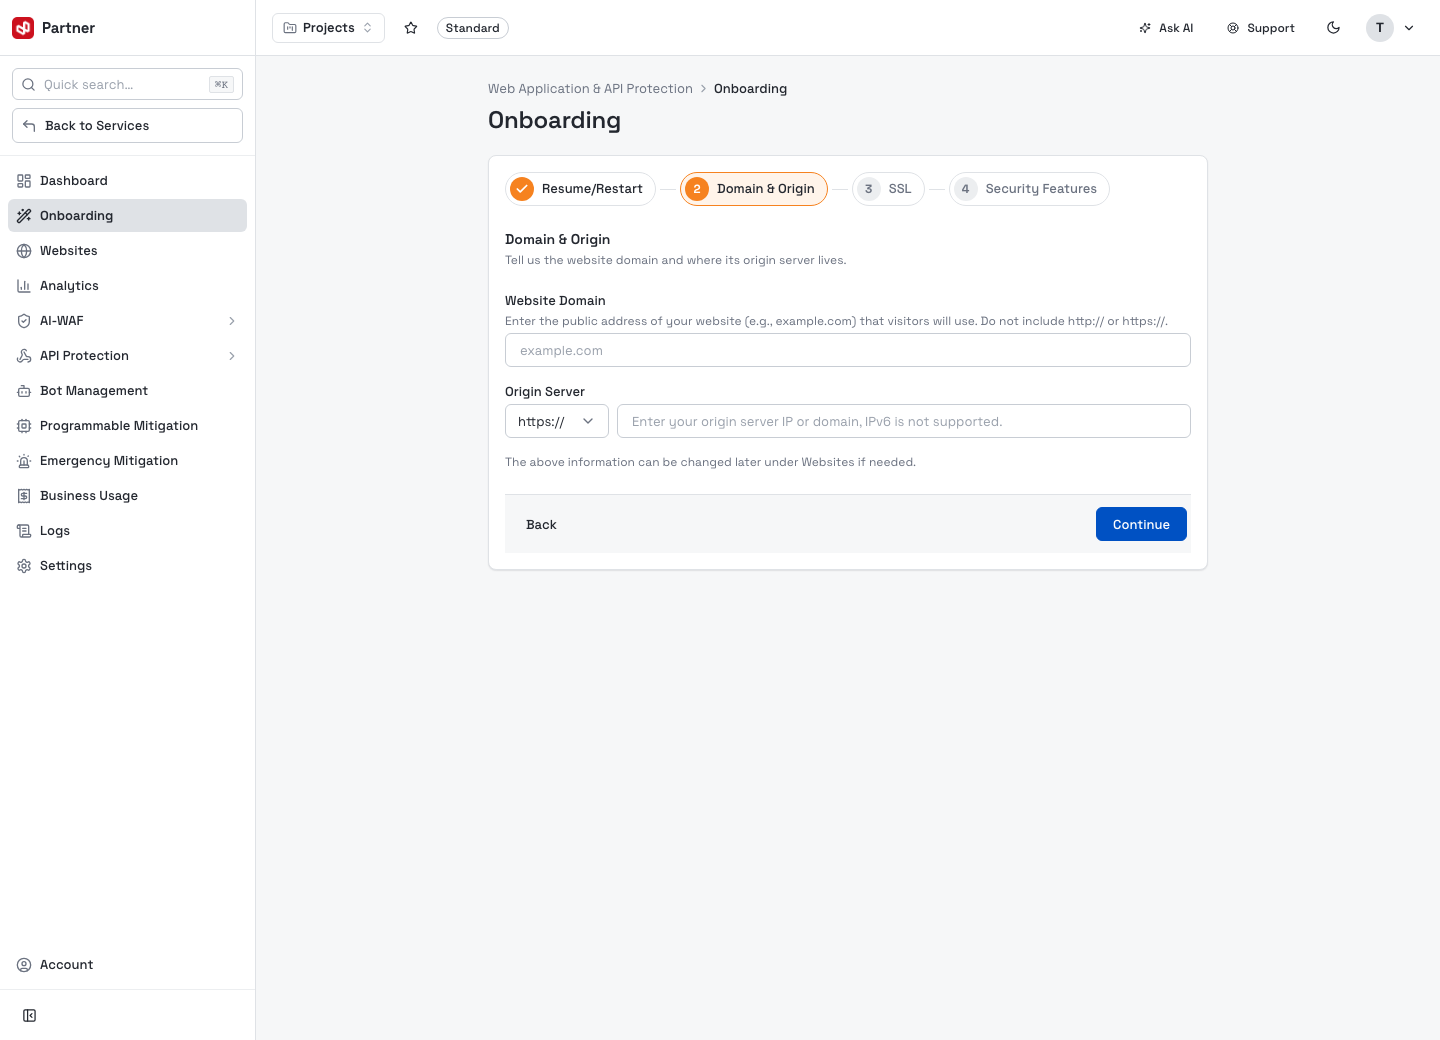Go to the Resume/Restart step
Viewport: 1440px width, 1040px height.
[x=580, y=189]
